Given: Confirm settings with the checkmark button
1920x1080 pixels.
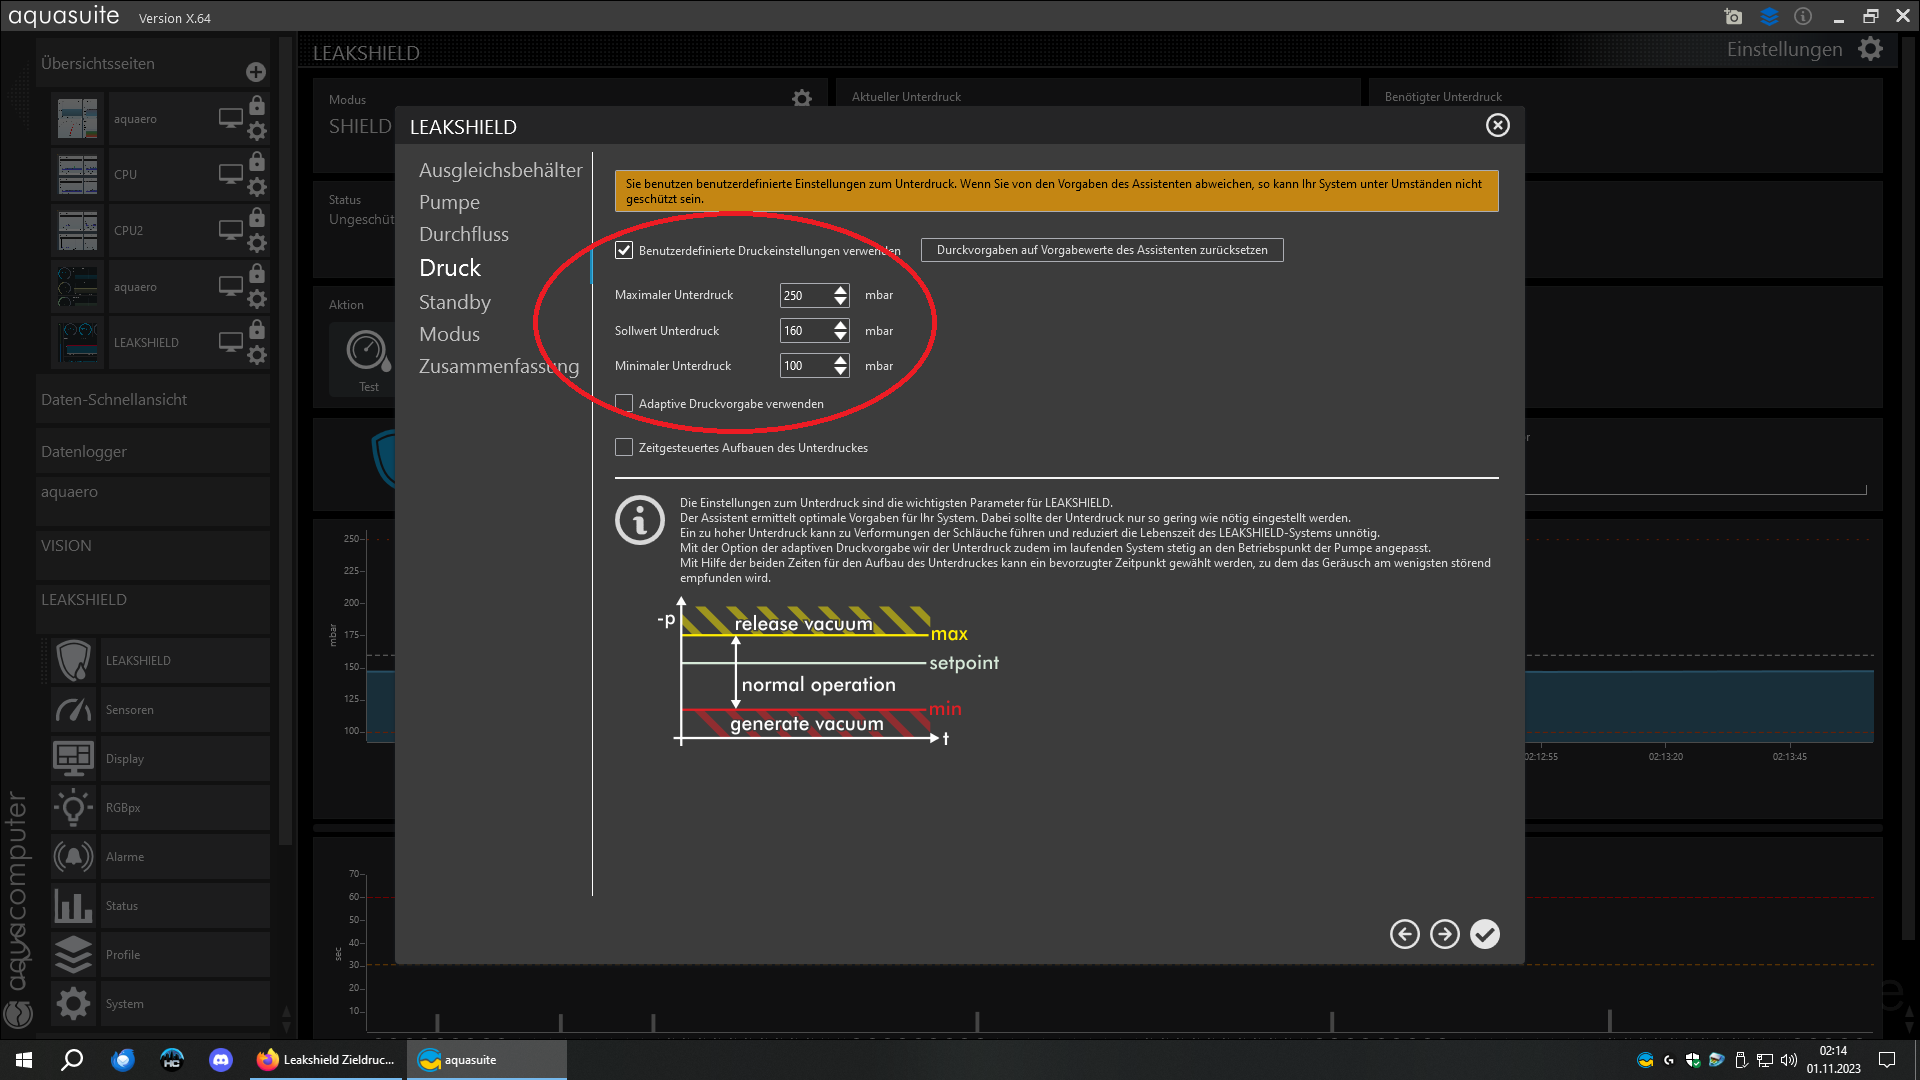Looking at the screenshot, I should point(1485,934).
